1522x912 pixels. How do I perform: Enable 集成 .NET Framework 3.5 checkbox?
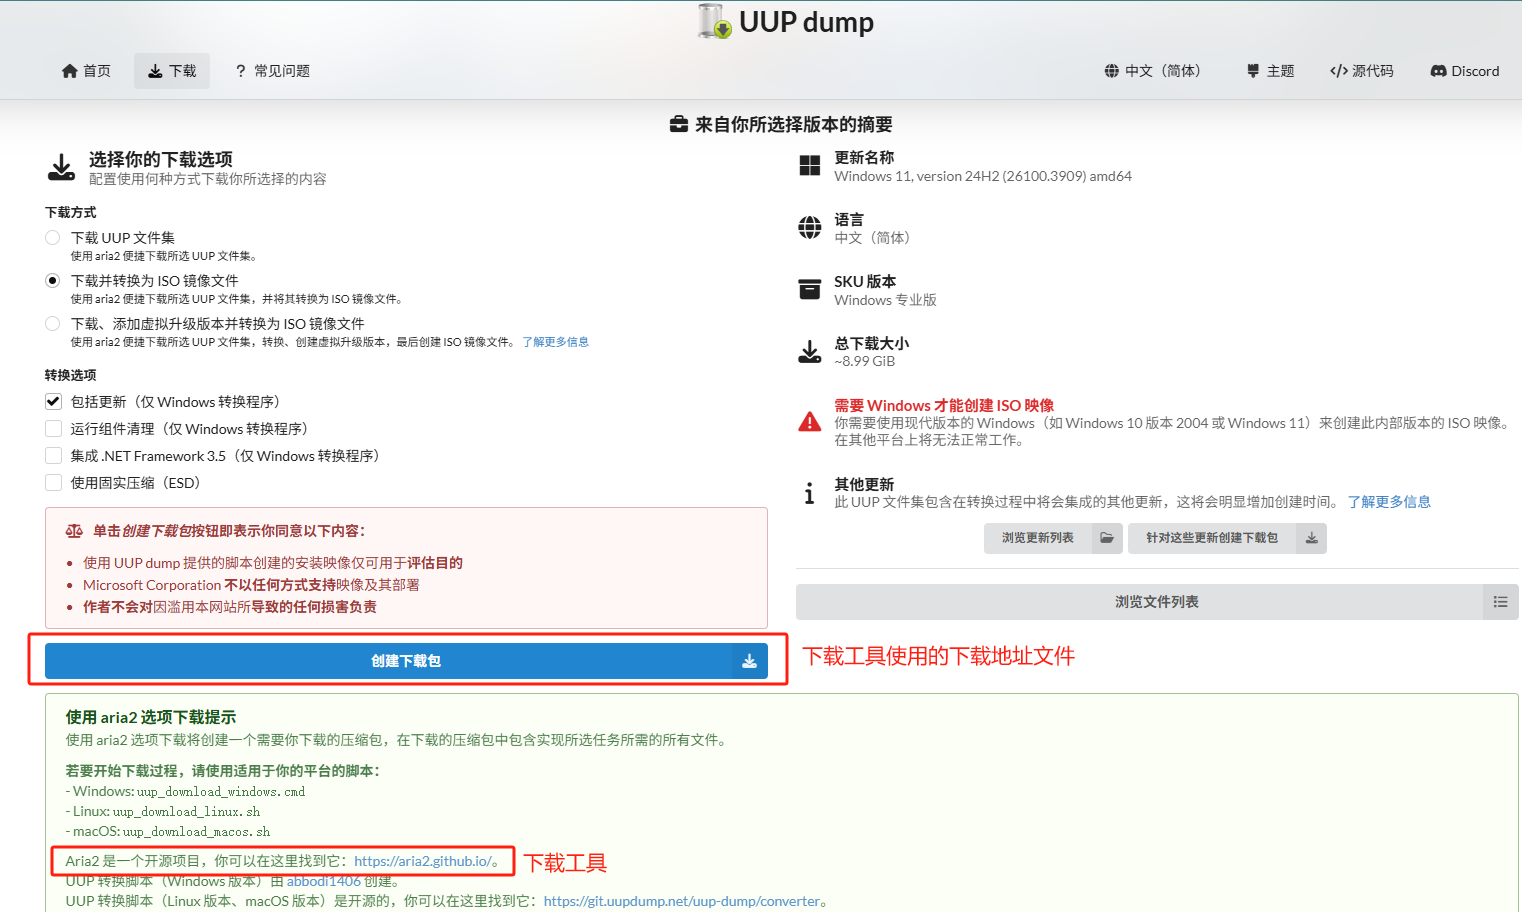53,456
